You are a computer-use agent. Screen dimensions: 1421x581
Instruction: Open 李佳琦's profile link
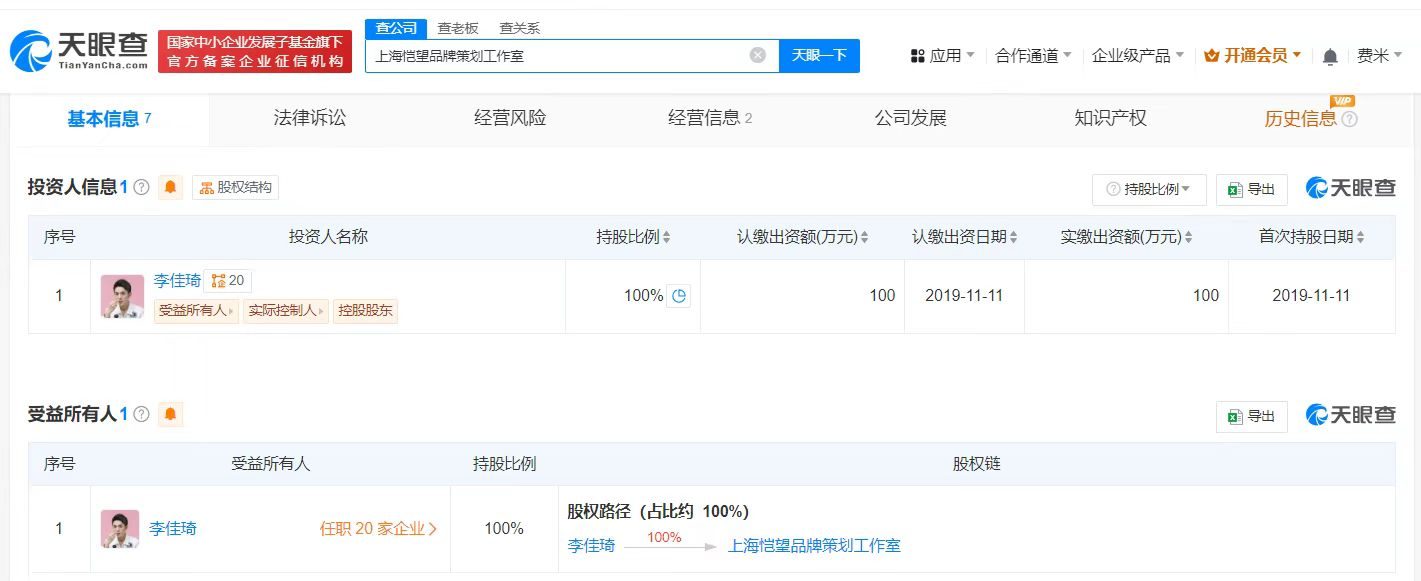tap(177, 281)
